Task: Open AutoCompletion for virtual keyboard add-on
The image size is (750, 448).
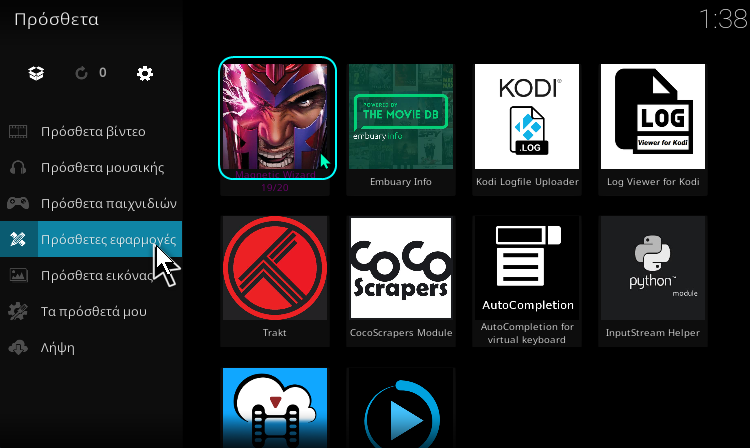Action: (527, 281)
